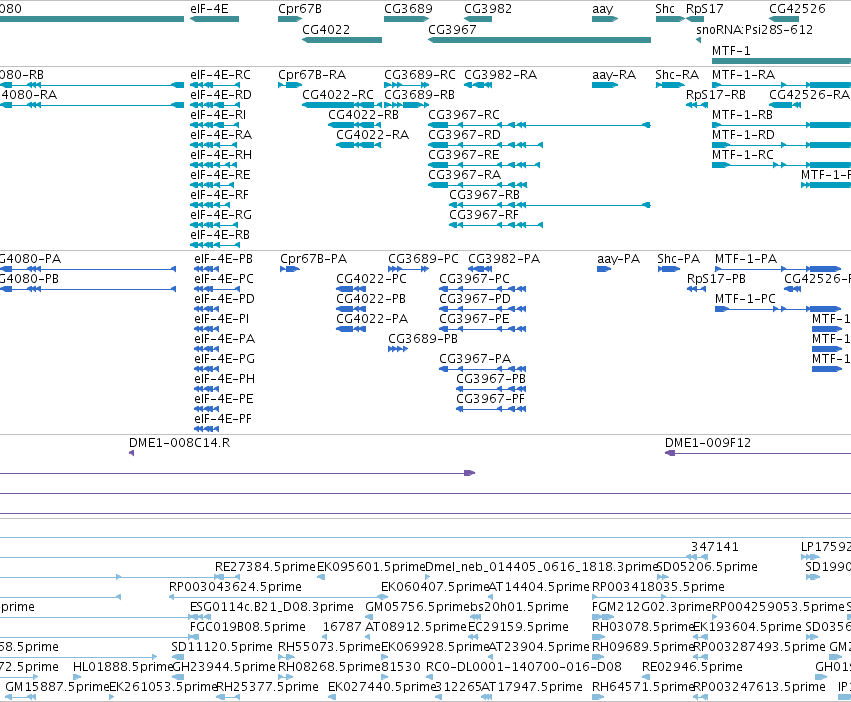This screenshot has width=851, height=702.
Task: Click transcript CG3967-RC
Action: [463, 115]
